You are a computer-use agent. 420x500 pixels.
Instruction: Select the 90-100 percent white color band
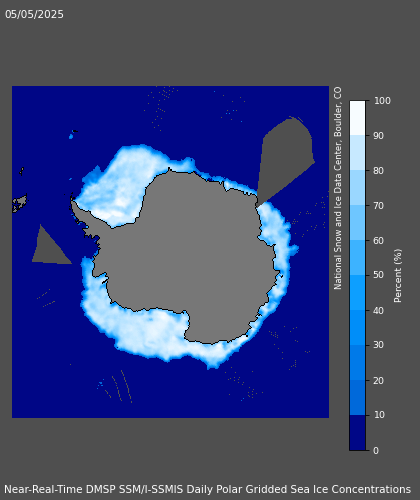(x=357, y=118)
